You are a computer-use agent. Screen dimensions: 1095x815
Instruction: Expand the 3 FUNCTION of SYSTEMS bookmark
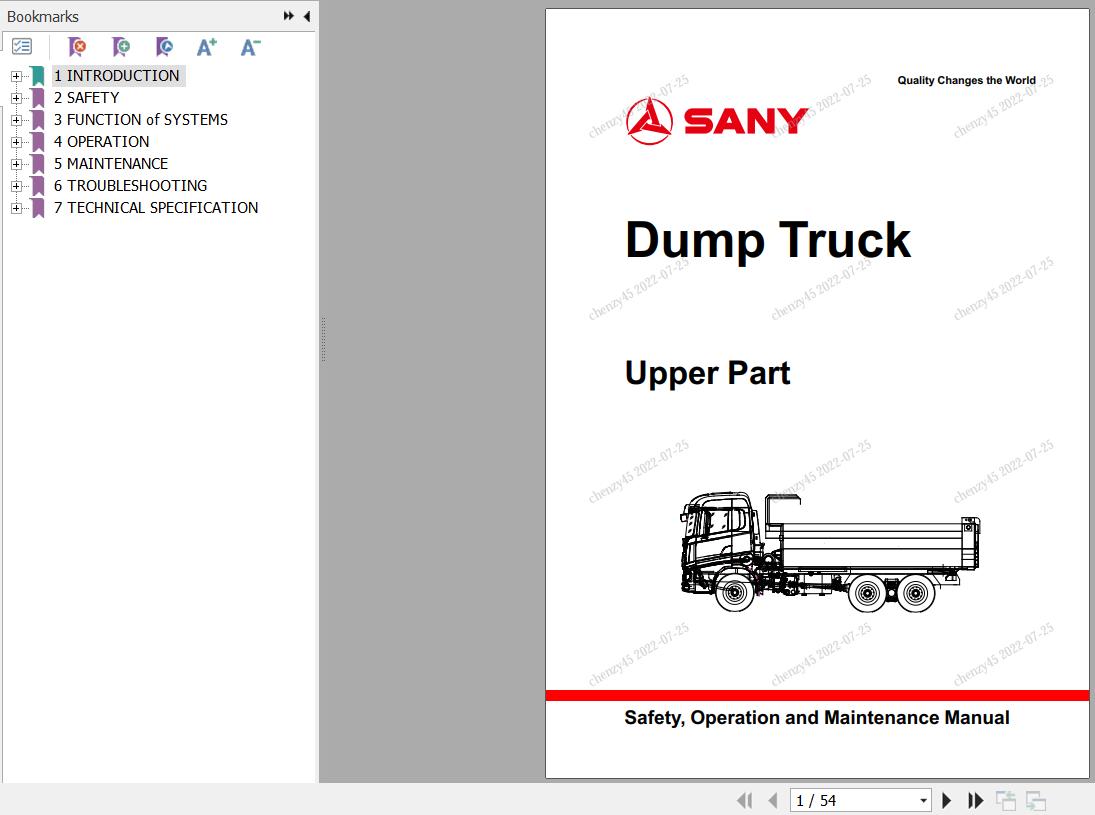[16, 120]
